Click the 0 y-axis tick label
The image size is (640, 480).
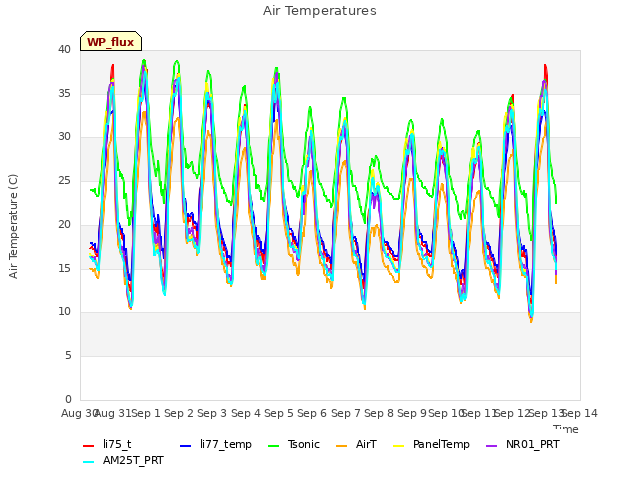[68, 399]
